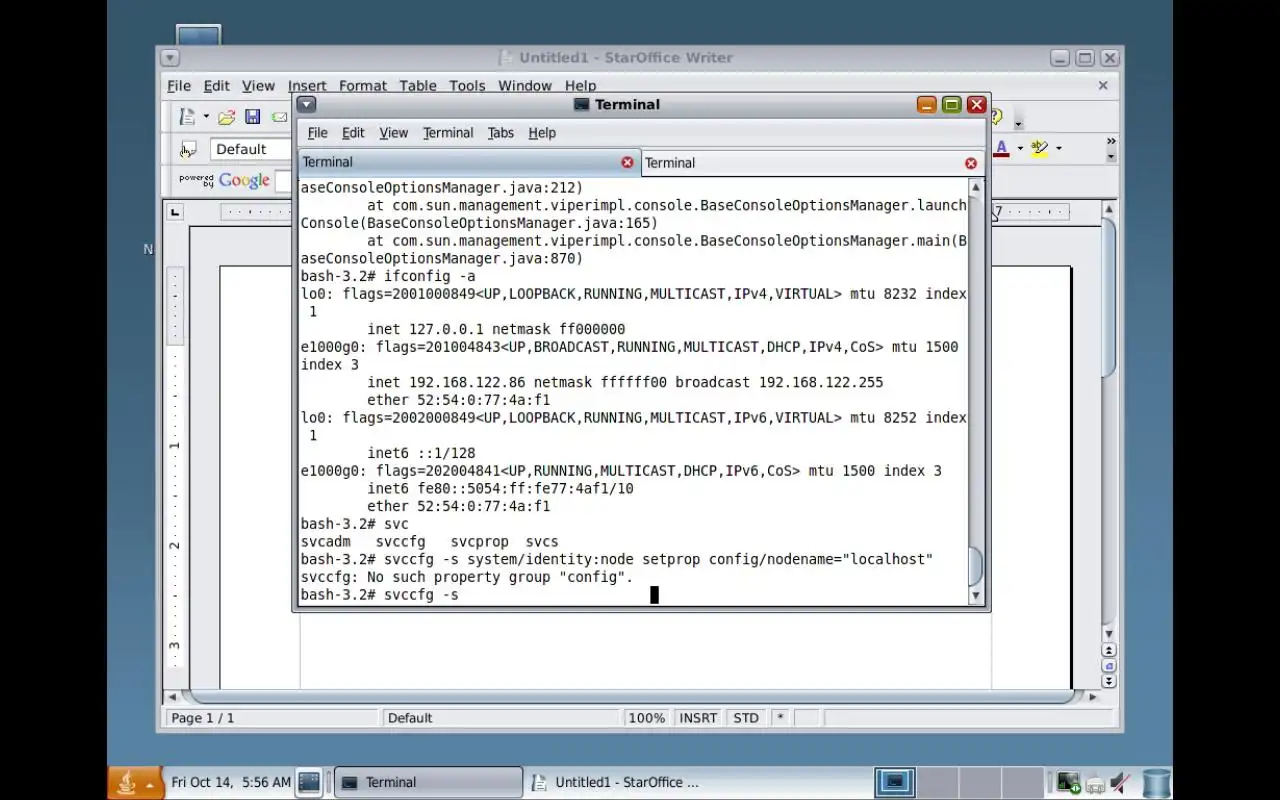This screenshot has height=800, width=1280.
Task: Click the 'bash-3.2# ifconfig -a' command line
Action: 388,276
